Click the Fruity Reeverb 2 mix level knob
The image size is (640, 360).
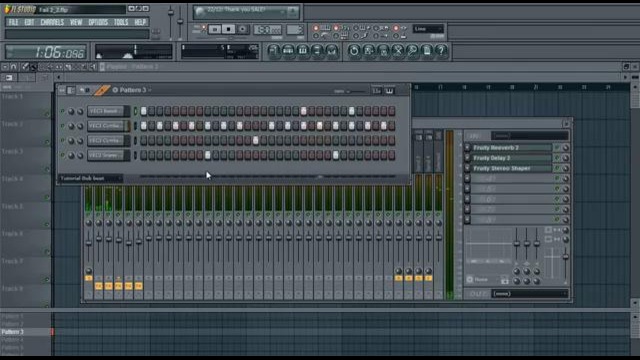pyautogui.click(x=565, y=148)
